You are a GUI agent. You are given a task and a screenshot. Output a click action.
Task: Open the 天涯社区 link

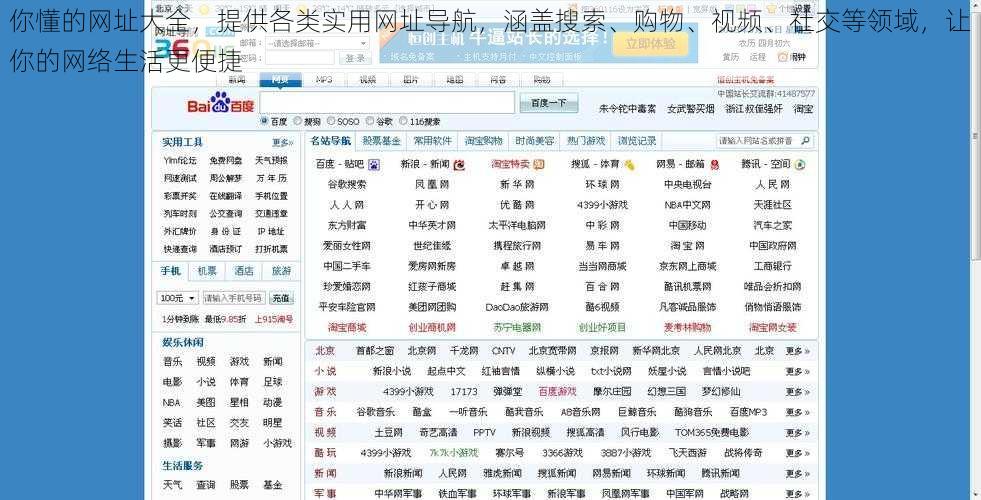[773, 205]
